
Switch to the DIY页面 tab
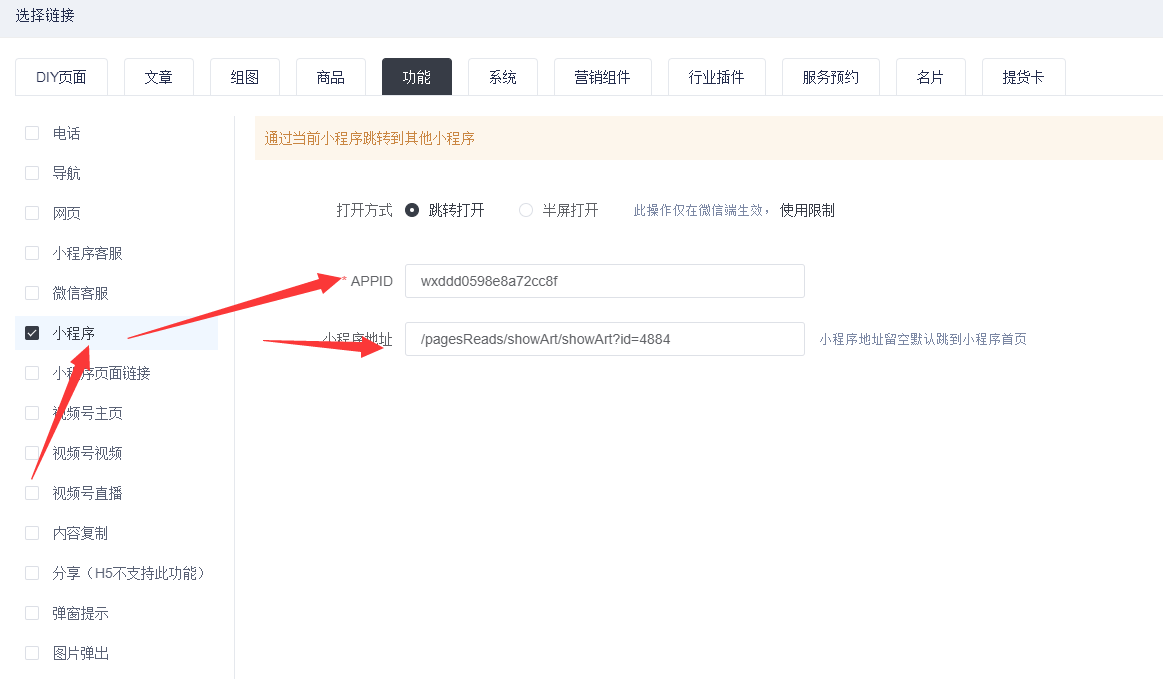coord(61,77)
